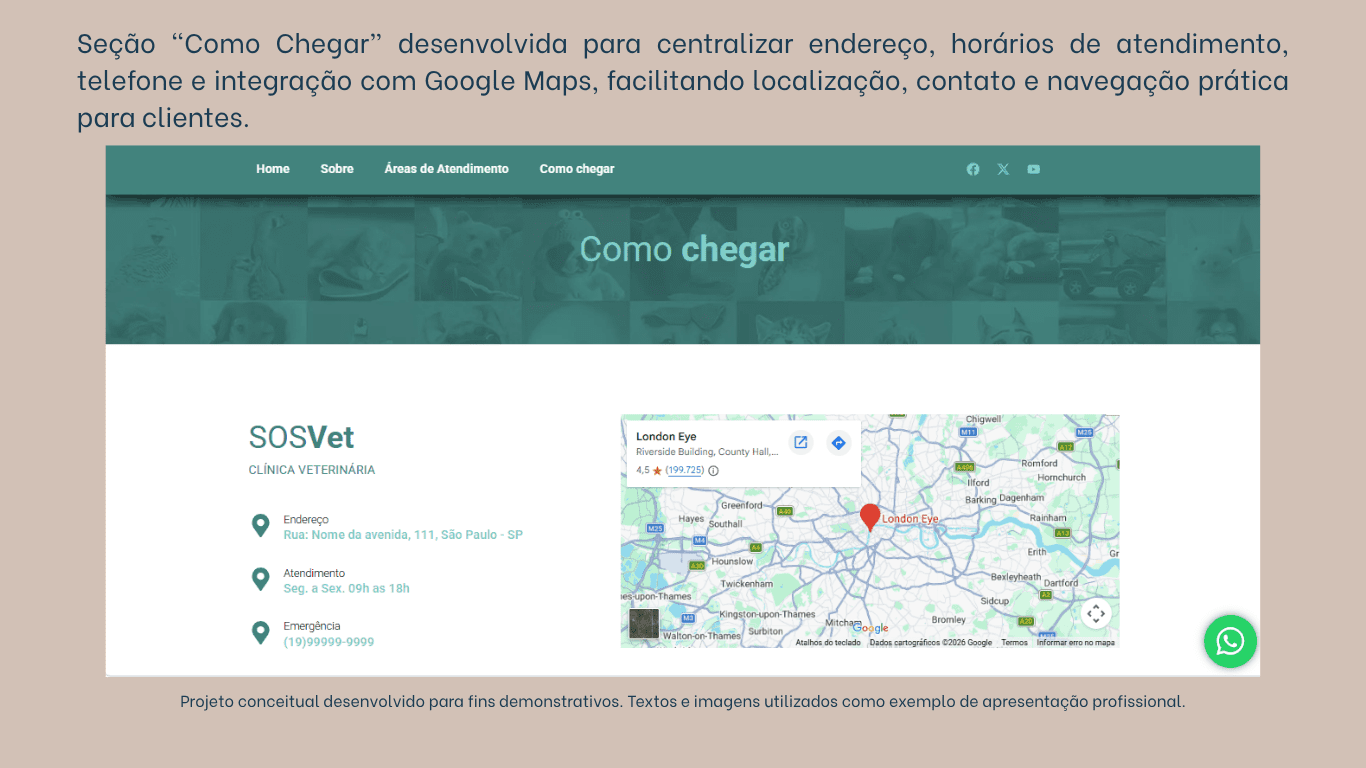Click pin icon beside Emergência
The height and width of the screenshot is (768, 1366).
(x=260, y=633)
